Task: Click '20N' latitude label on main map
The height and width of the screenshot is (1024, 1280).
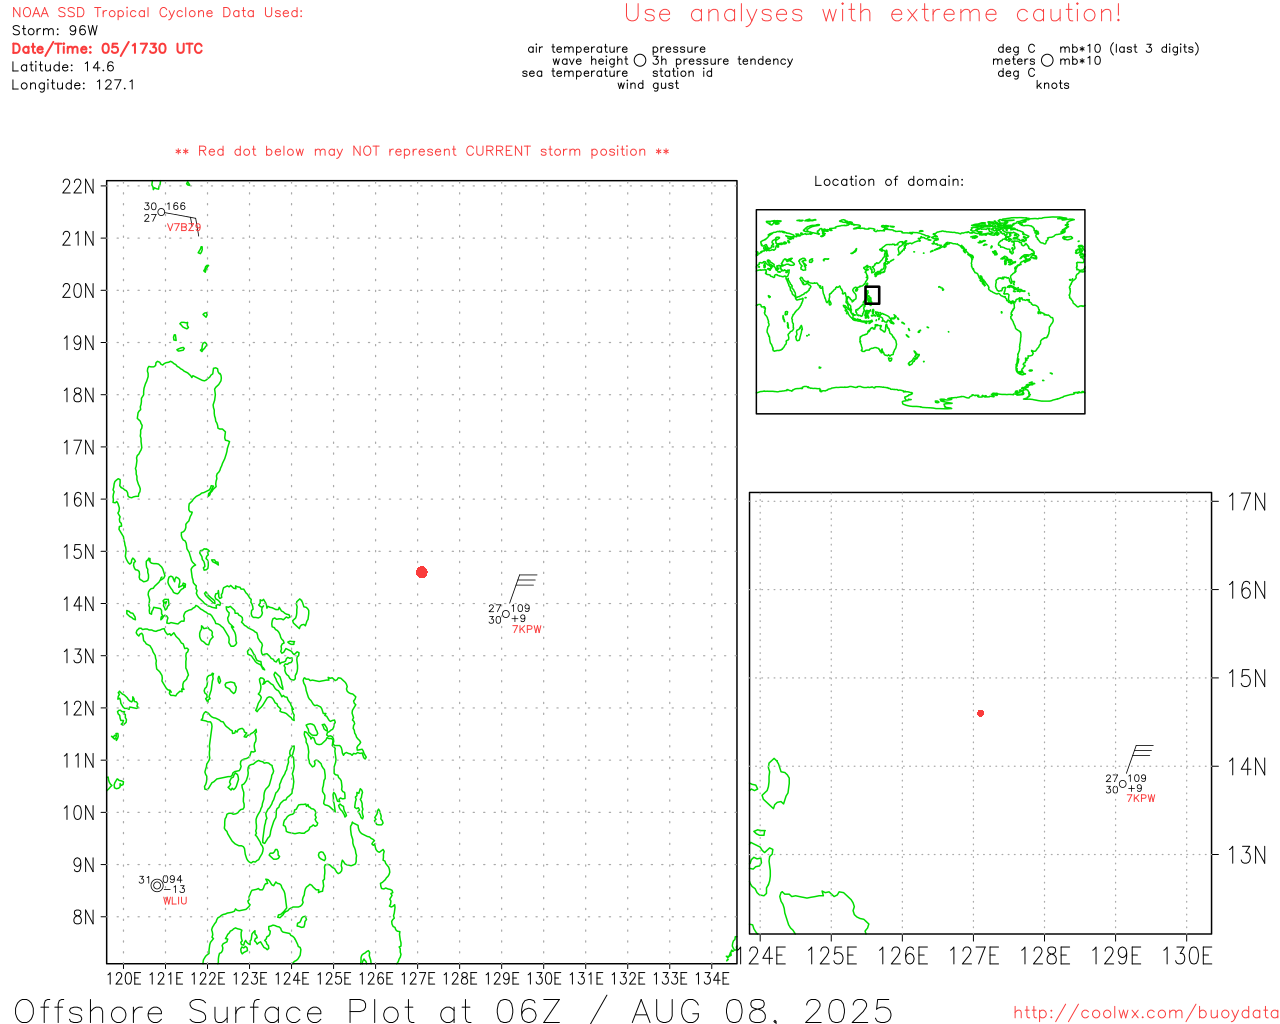Action: [x=79, y=291]
